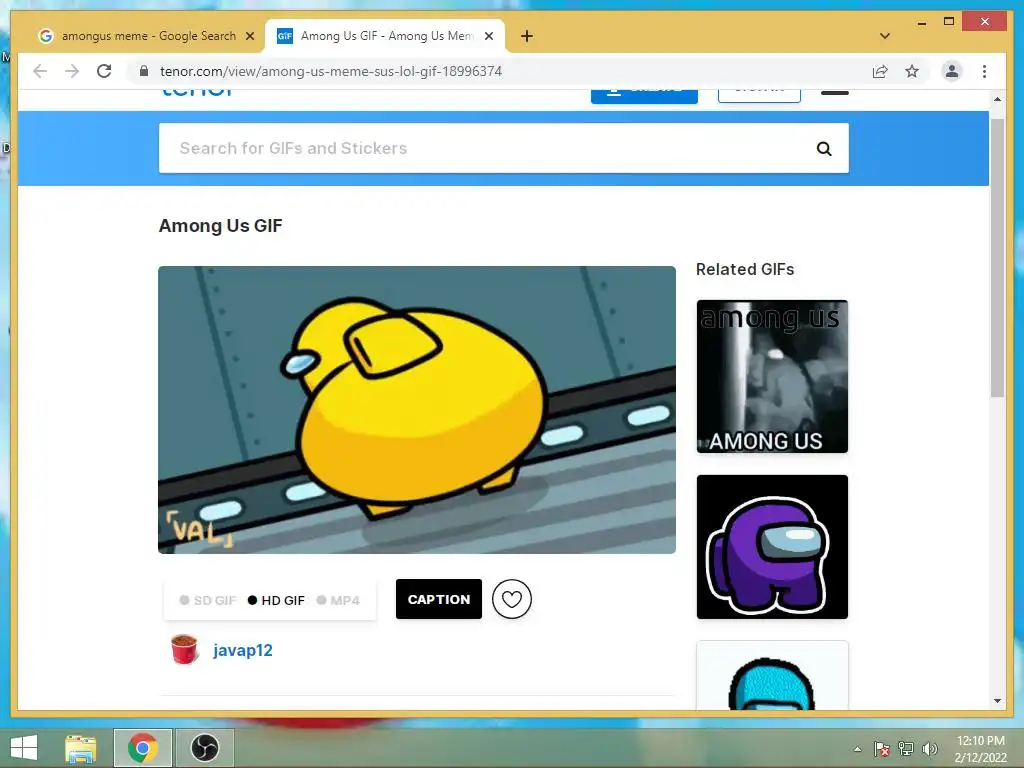
Task: Select the HD GIF quality option
Action: 276,600
